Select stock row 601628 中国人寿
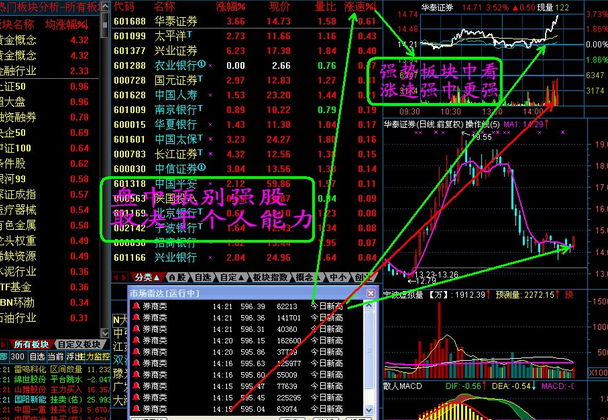608x420 pixels. pyautogui.click(x=245, y=95)
